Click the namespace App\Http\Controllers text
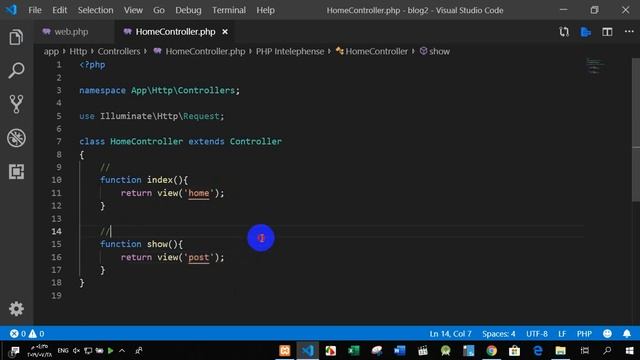The width and height of the screenshot is (640, 360). point(159,91)
